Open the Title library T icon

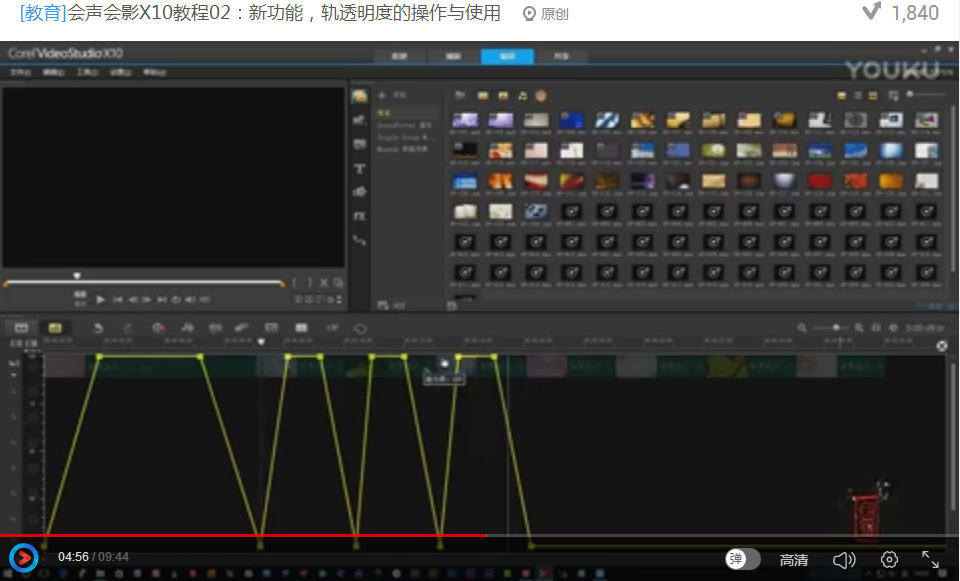pyautogui.click(x=359, y=168)
